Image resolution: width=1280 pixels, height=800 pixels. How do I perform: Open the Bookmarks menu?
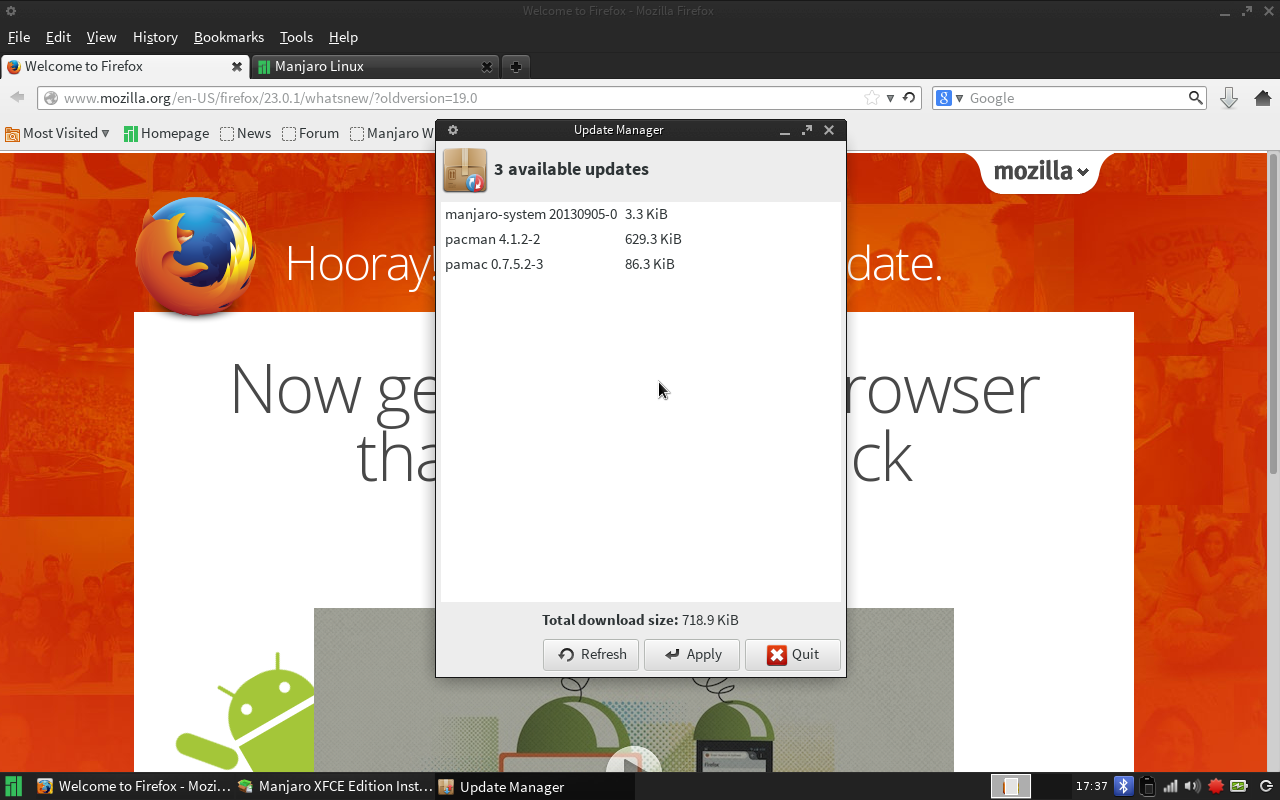[x=229, y=37]
